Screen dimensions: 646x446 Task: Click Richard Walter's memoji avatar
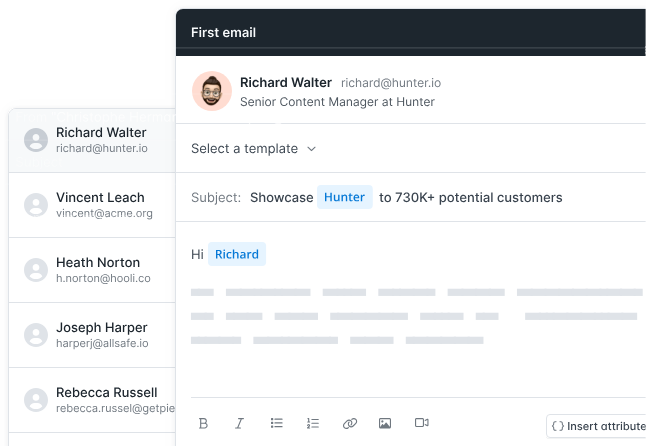(x=212, y=91)
